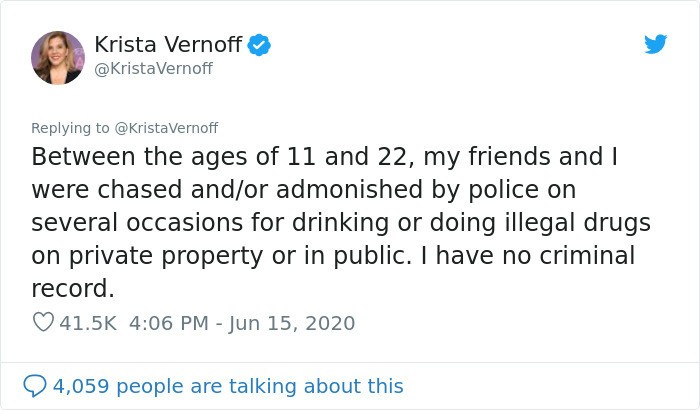Click the blue verified badge

258,44
